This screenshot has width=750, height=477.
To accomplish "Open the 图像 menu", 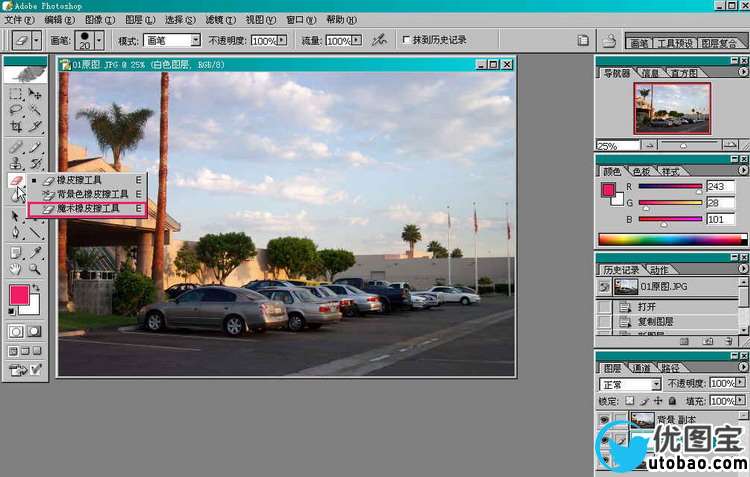I will [100, 20].
